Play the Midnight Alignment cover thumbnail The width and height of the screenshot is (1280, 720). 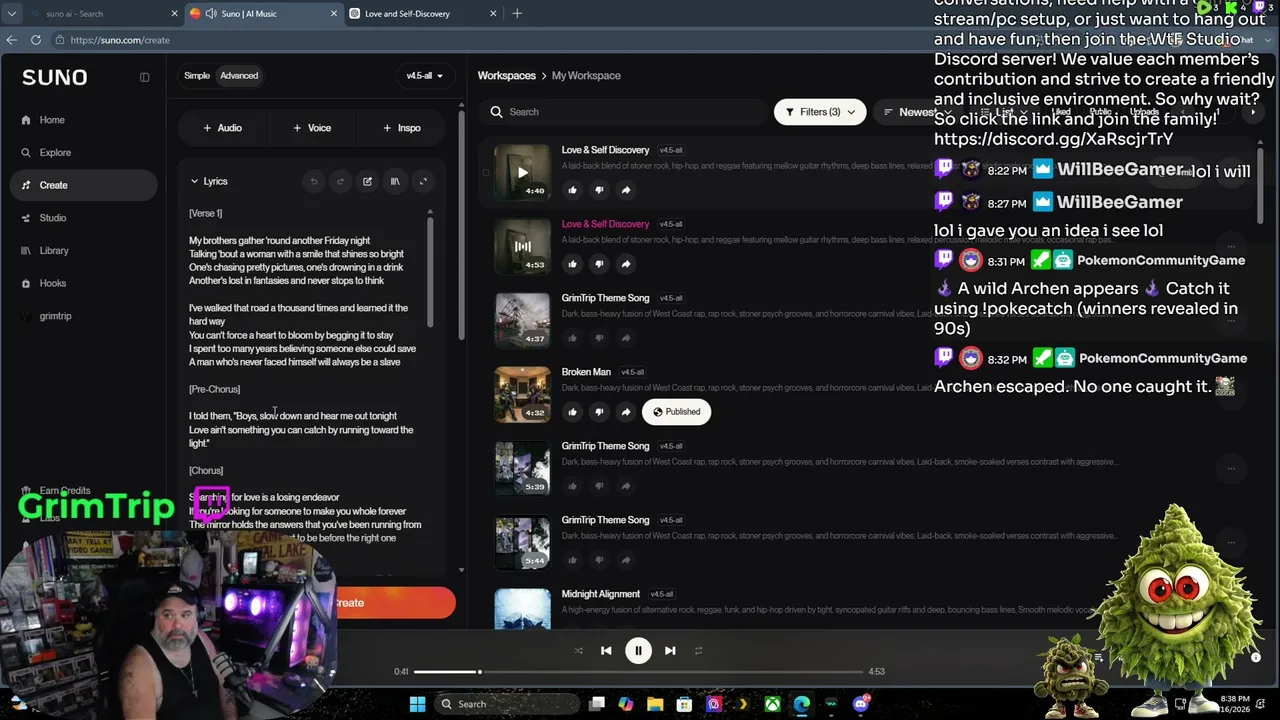coord(522,610)
